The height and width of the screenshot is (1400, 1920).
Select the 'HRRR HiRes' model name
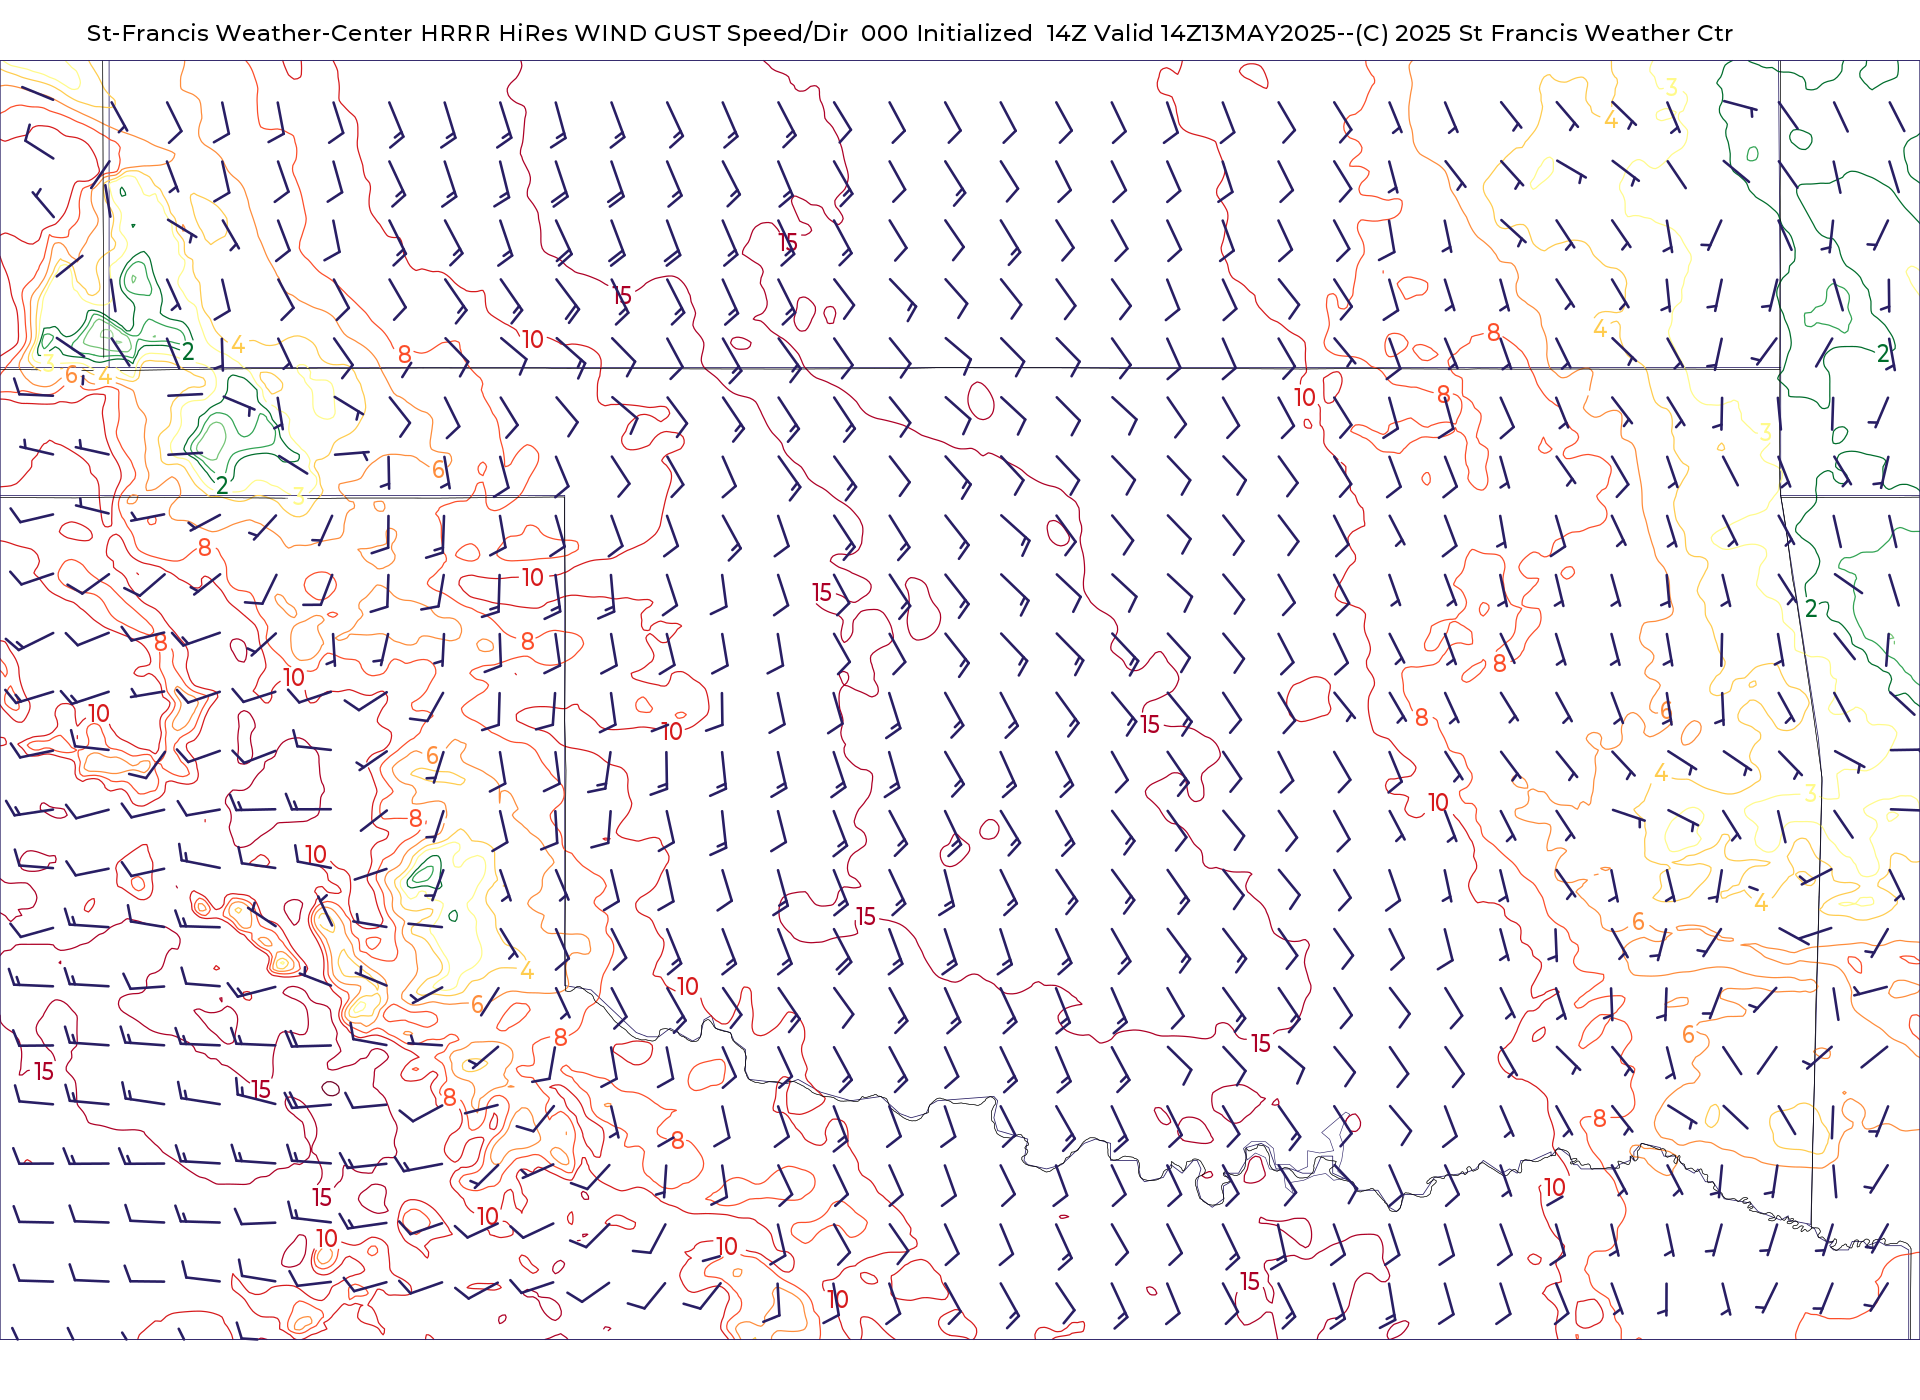tap(494, 33)
